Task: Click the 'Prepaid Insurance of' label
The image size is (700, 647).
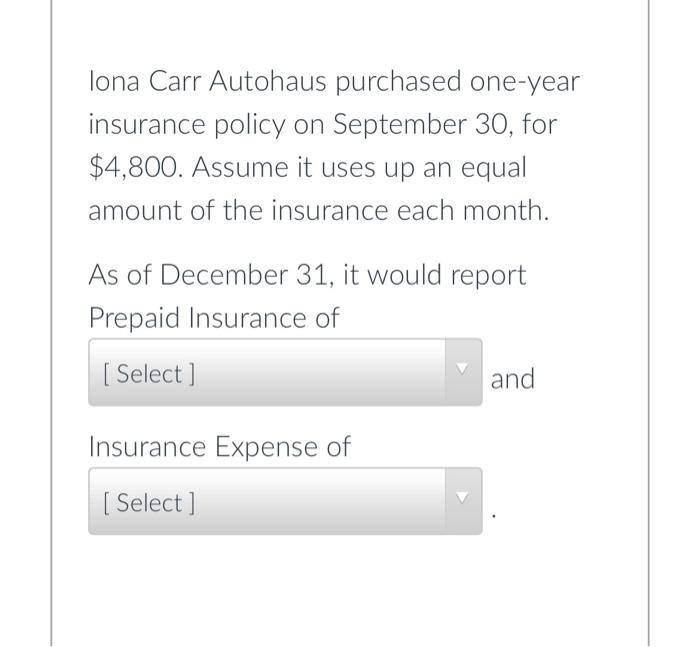Action: point(214,318)
